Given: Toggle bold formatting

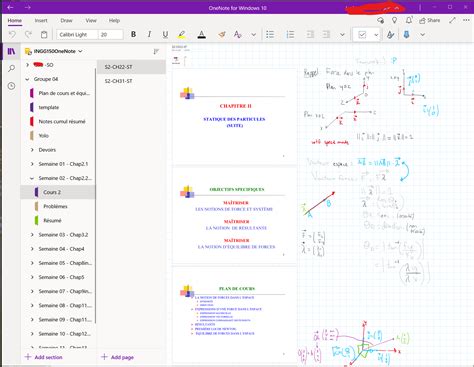Looking at the screenshot, I should click(x=133, y=34).
